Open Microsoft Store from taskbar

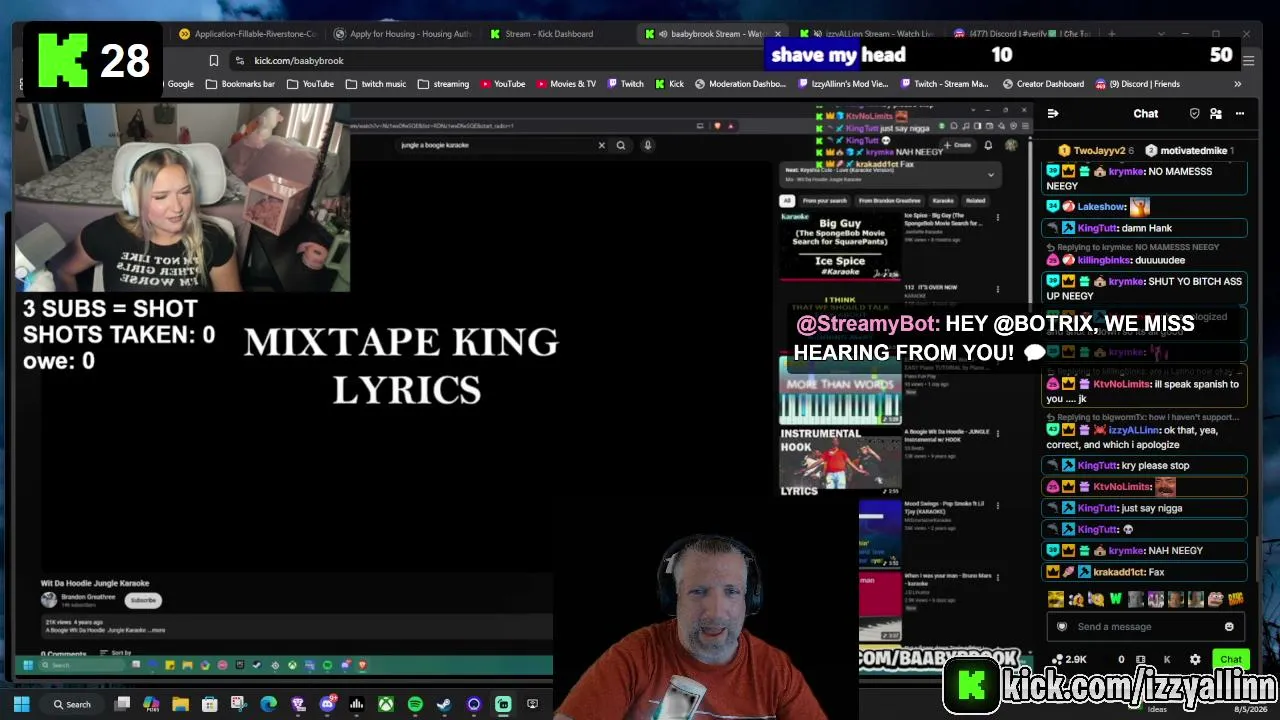(x=209, y=704)
